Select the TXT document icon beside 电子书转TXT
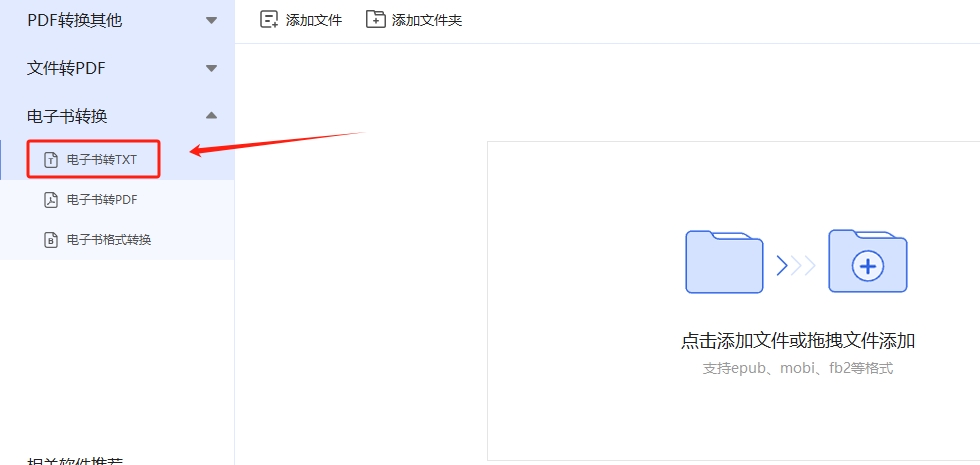Screen dimensions: 980x465 (x=51, y=160)
